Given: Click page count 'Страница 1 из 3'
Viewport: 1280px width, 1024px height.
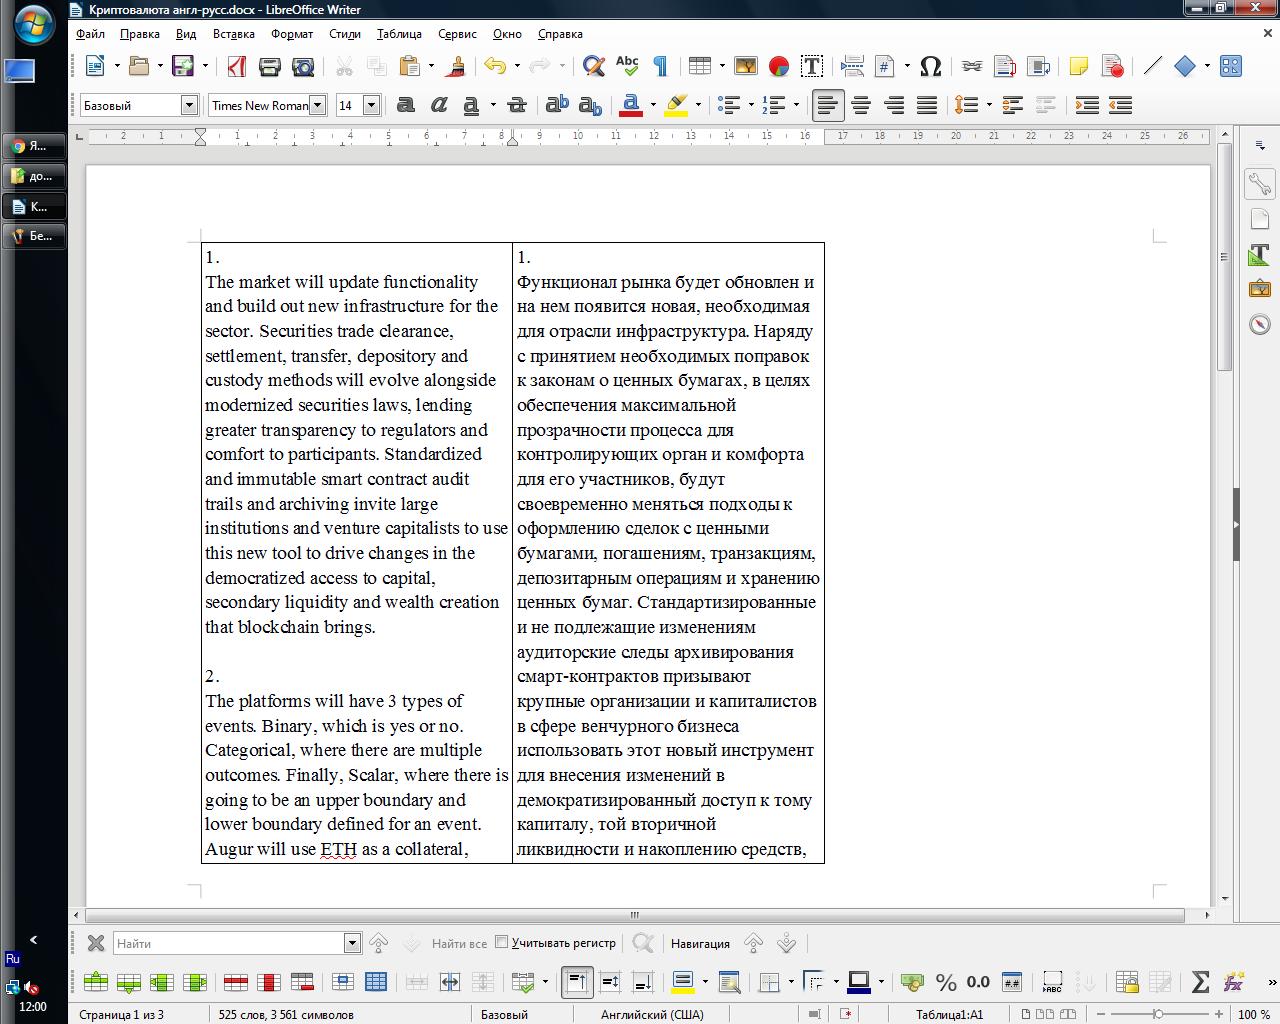Looking at the screenshot, I should pyautogui.click(x=121, y=1014).
